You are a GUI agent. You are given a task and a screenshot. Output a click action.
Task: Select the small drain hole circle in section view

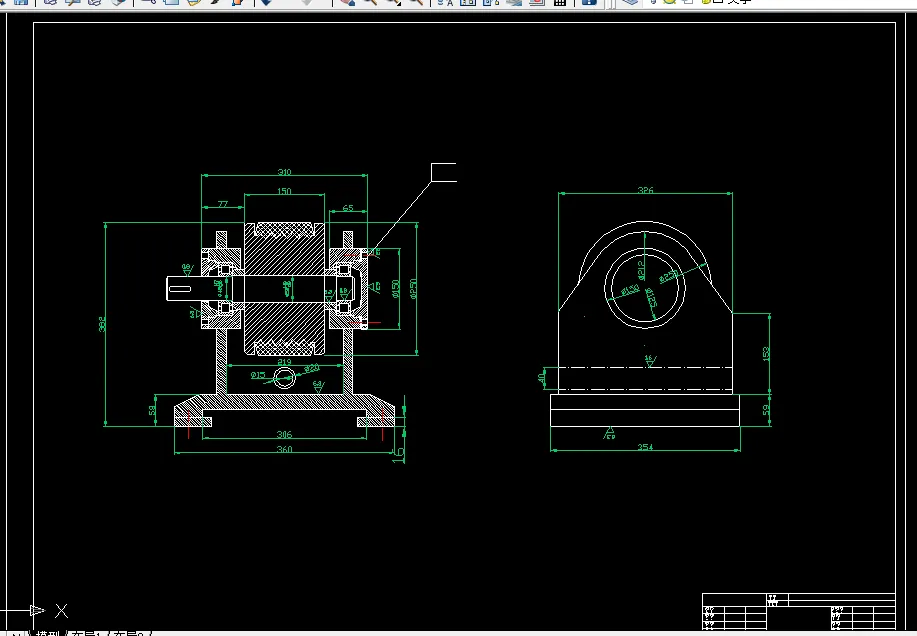(x=285, y=378)
